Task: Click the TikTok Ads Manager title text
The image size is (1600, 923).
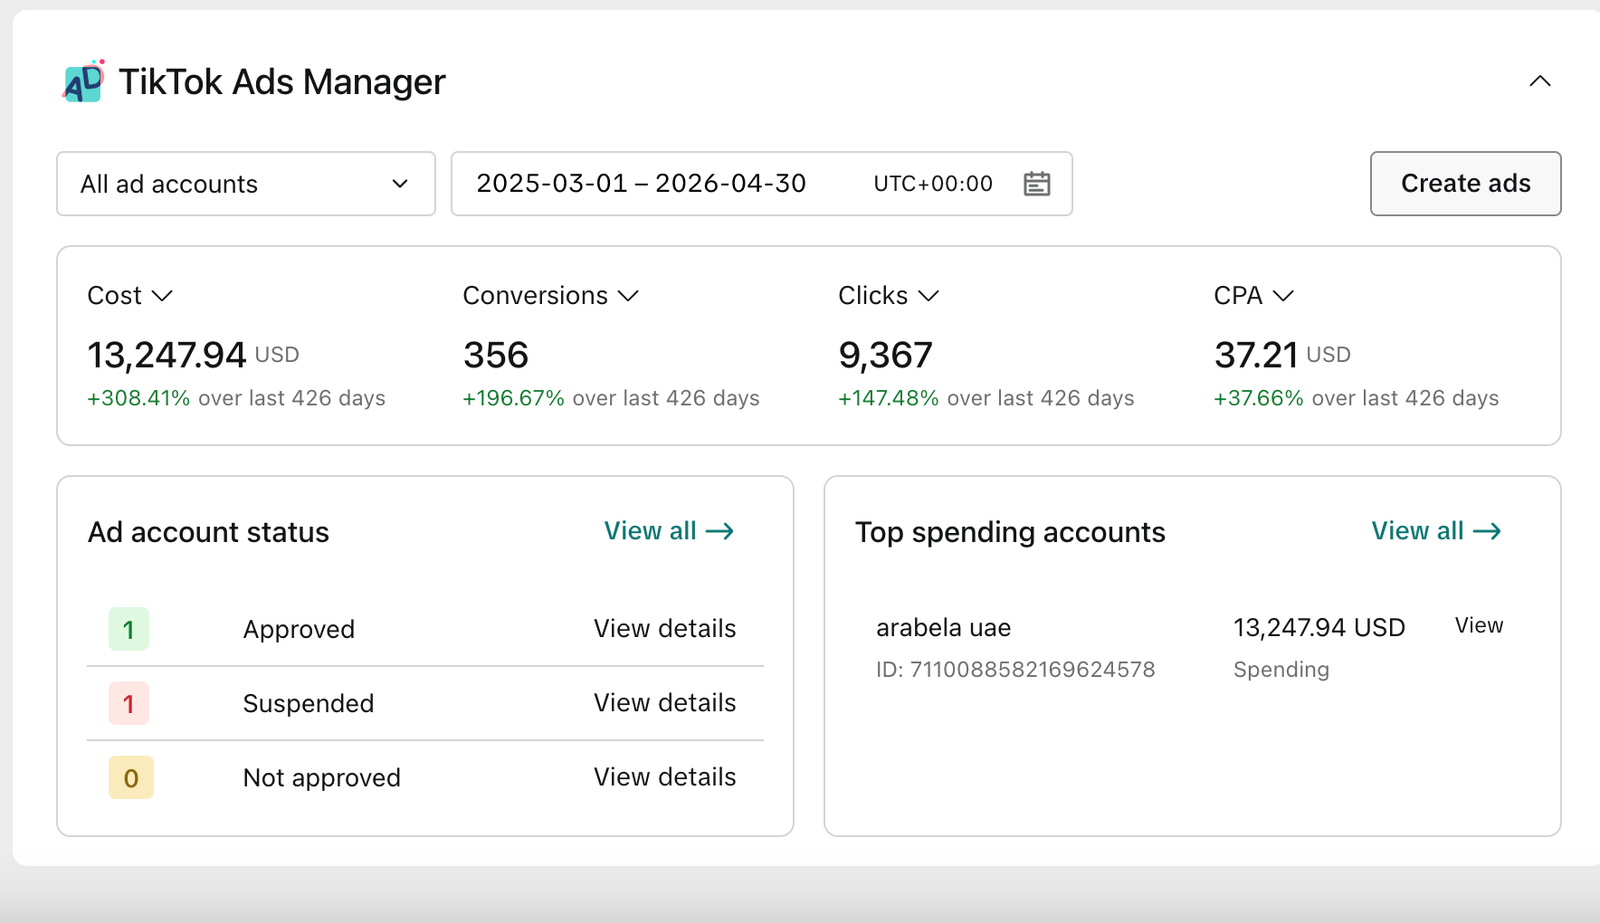Action: point(282,82)
